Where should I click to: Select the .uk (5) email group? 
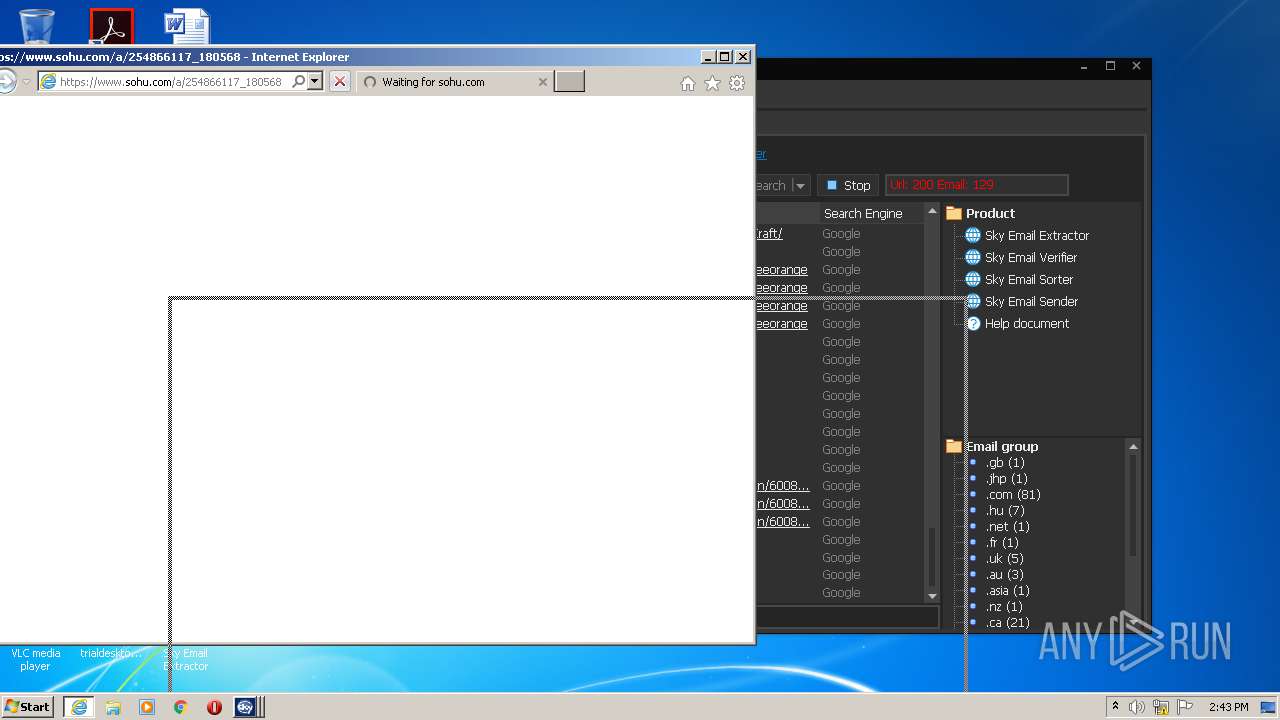click(x=1004, y=559)
